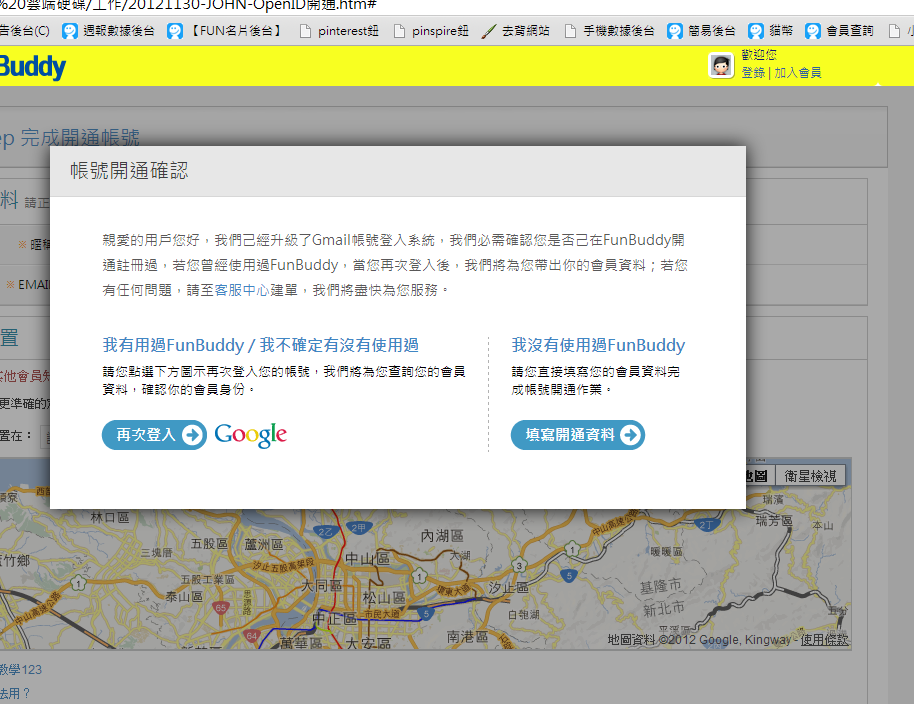Click the 登錄 login link
Image resolution: width=914 pixels, height=704 pixels.
[753, 73]
